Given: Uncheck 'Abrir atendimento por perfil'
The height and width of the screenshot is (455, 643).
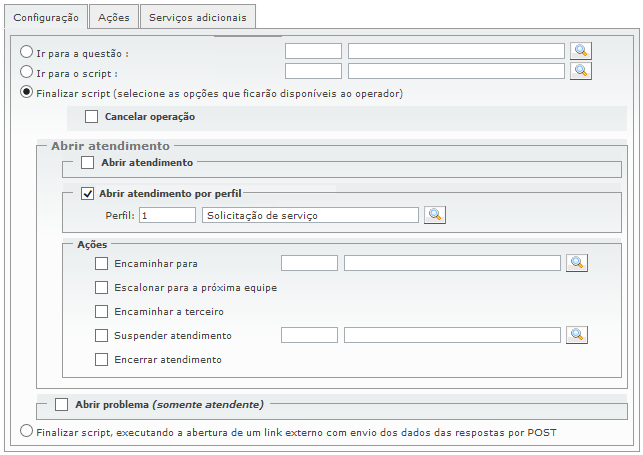Looking at the screenshot, I should pyautogui.click(x=87, y=194).
